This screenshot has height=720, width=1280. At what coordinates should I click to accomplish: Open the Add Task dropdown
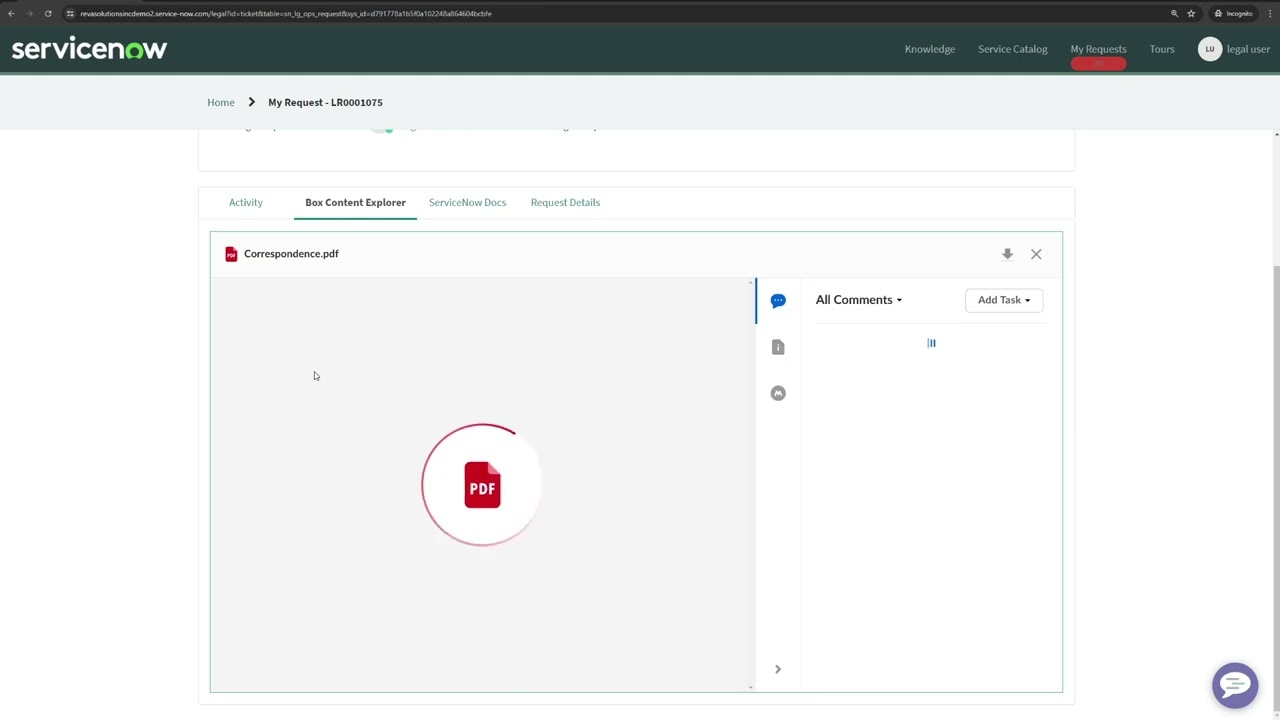click(1004, 300)
